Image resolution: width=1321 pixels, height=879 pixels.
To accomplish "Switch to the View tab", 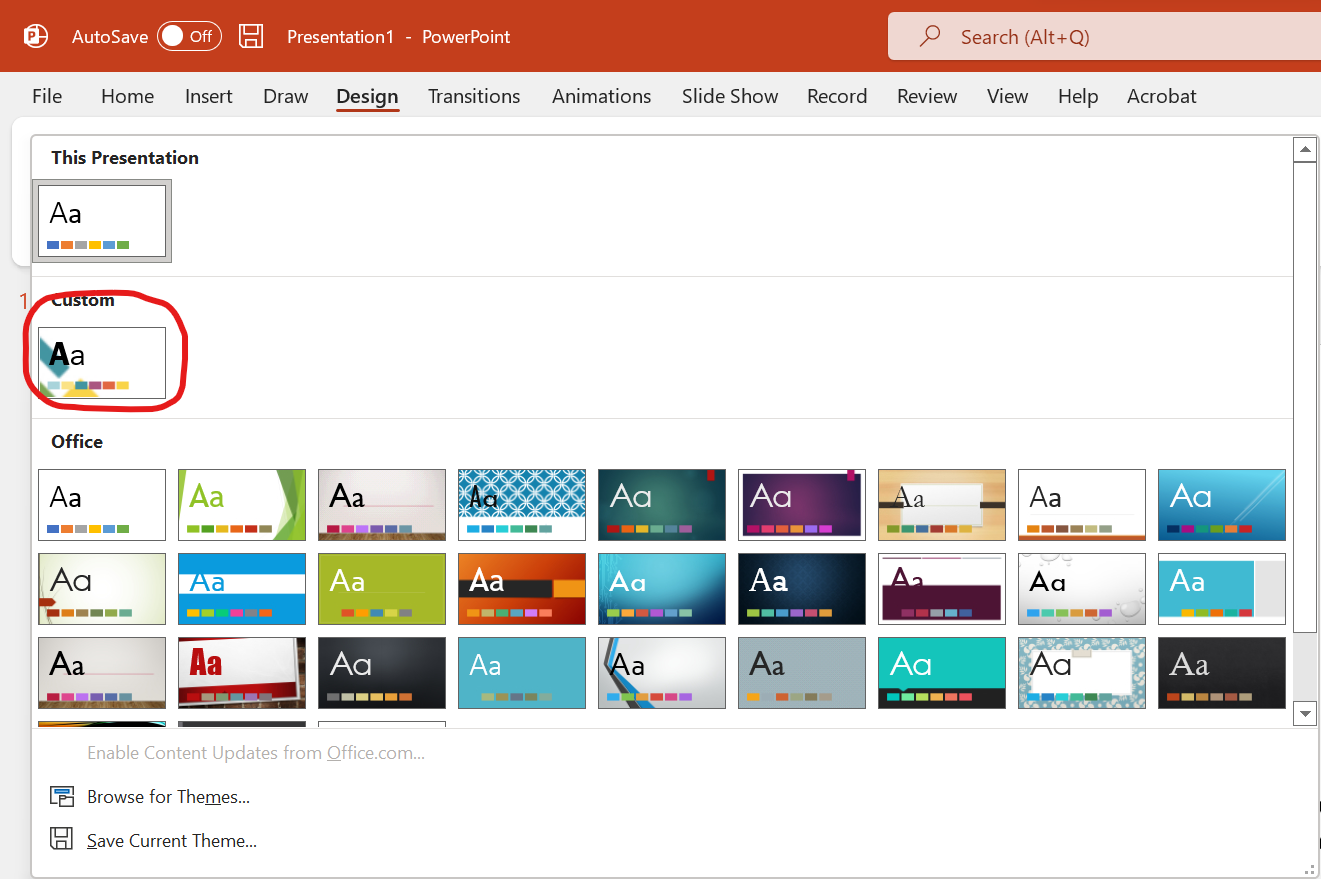I will click(x=1007, y=96).
